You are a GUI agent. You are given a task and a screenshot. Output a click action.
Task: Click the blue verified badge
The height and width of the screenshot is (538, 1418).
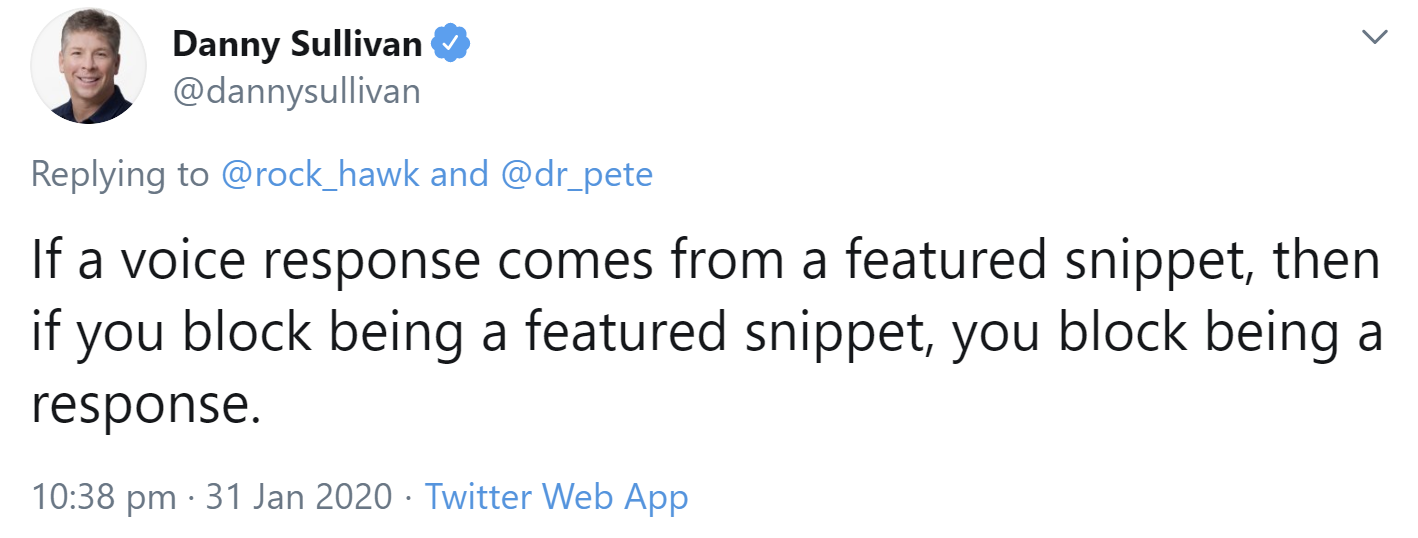tap(451, 43)
